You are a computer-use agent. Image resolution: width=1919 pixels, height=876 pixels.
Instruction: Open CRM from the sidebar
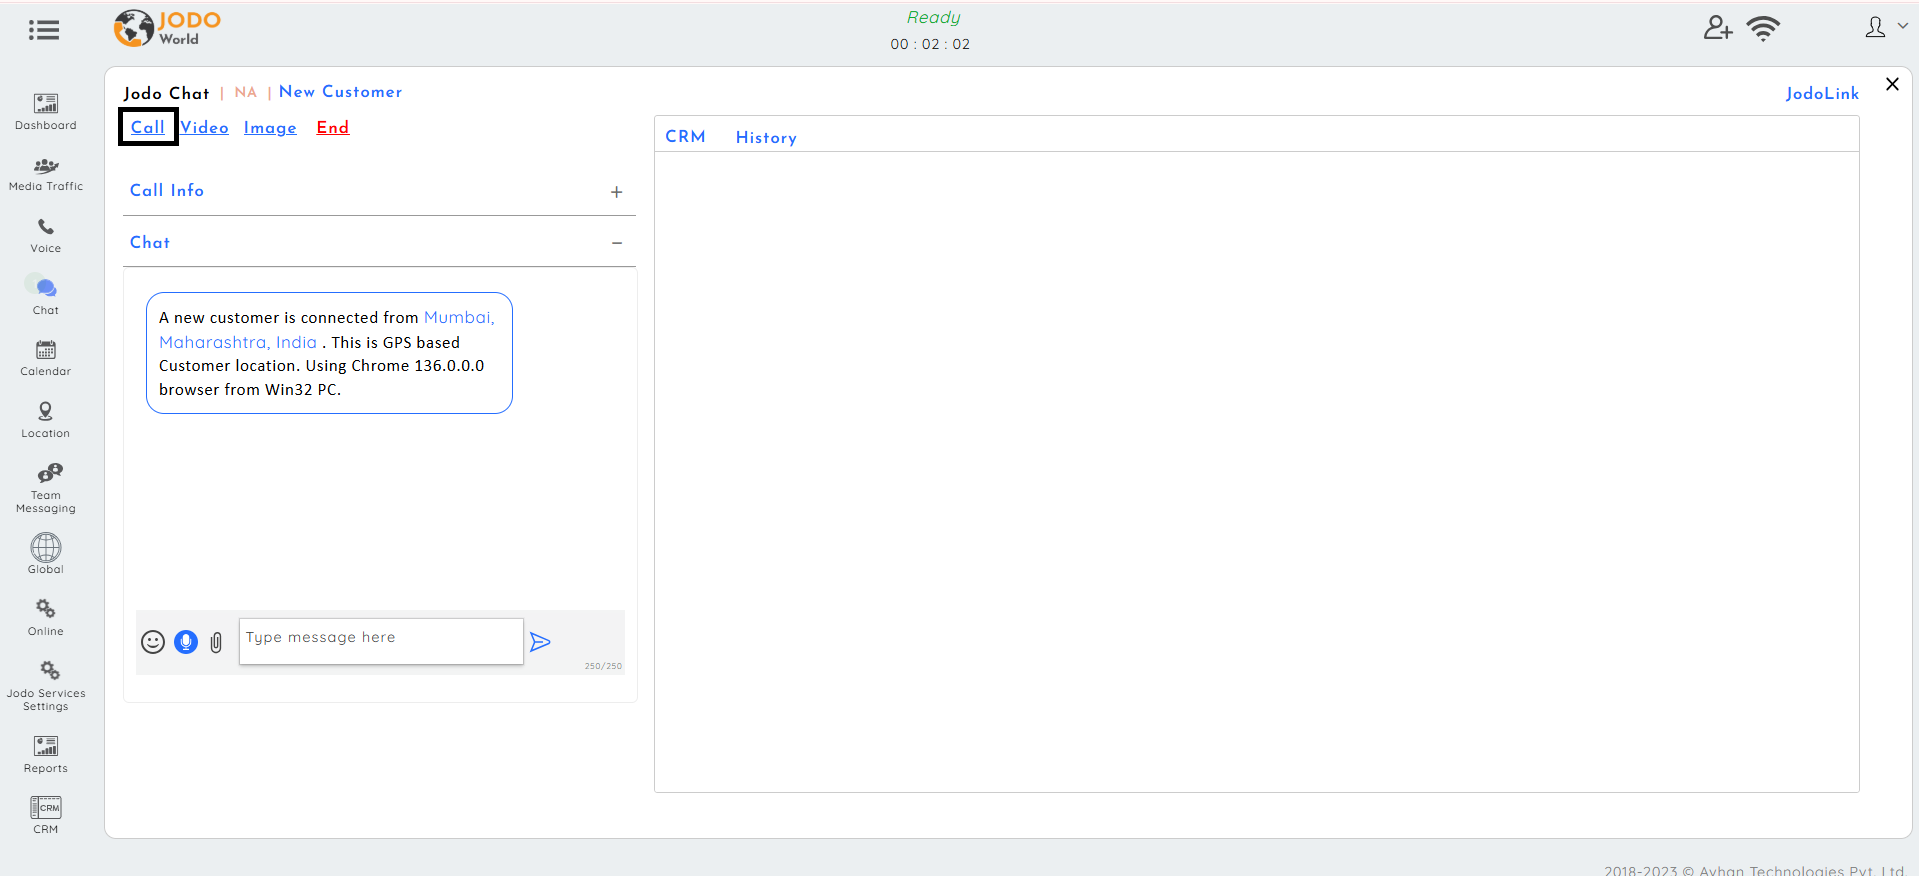coord(46,816)
